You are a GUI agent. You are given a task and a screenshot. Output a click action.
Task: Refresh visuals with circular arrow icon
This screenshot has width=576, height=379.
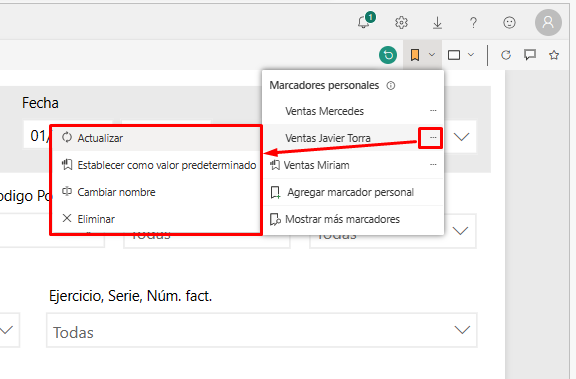coord(506,55)
